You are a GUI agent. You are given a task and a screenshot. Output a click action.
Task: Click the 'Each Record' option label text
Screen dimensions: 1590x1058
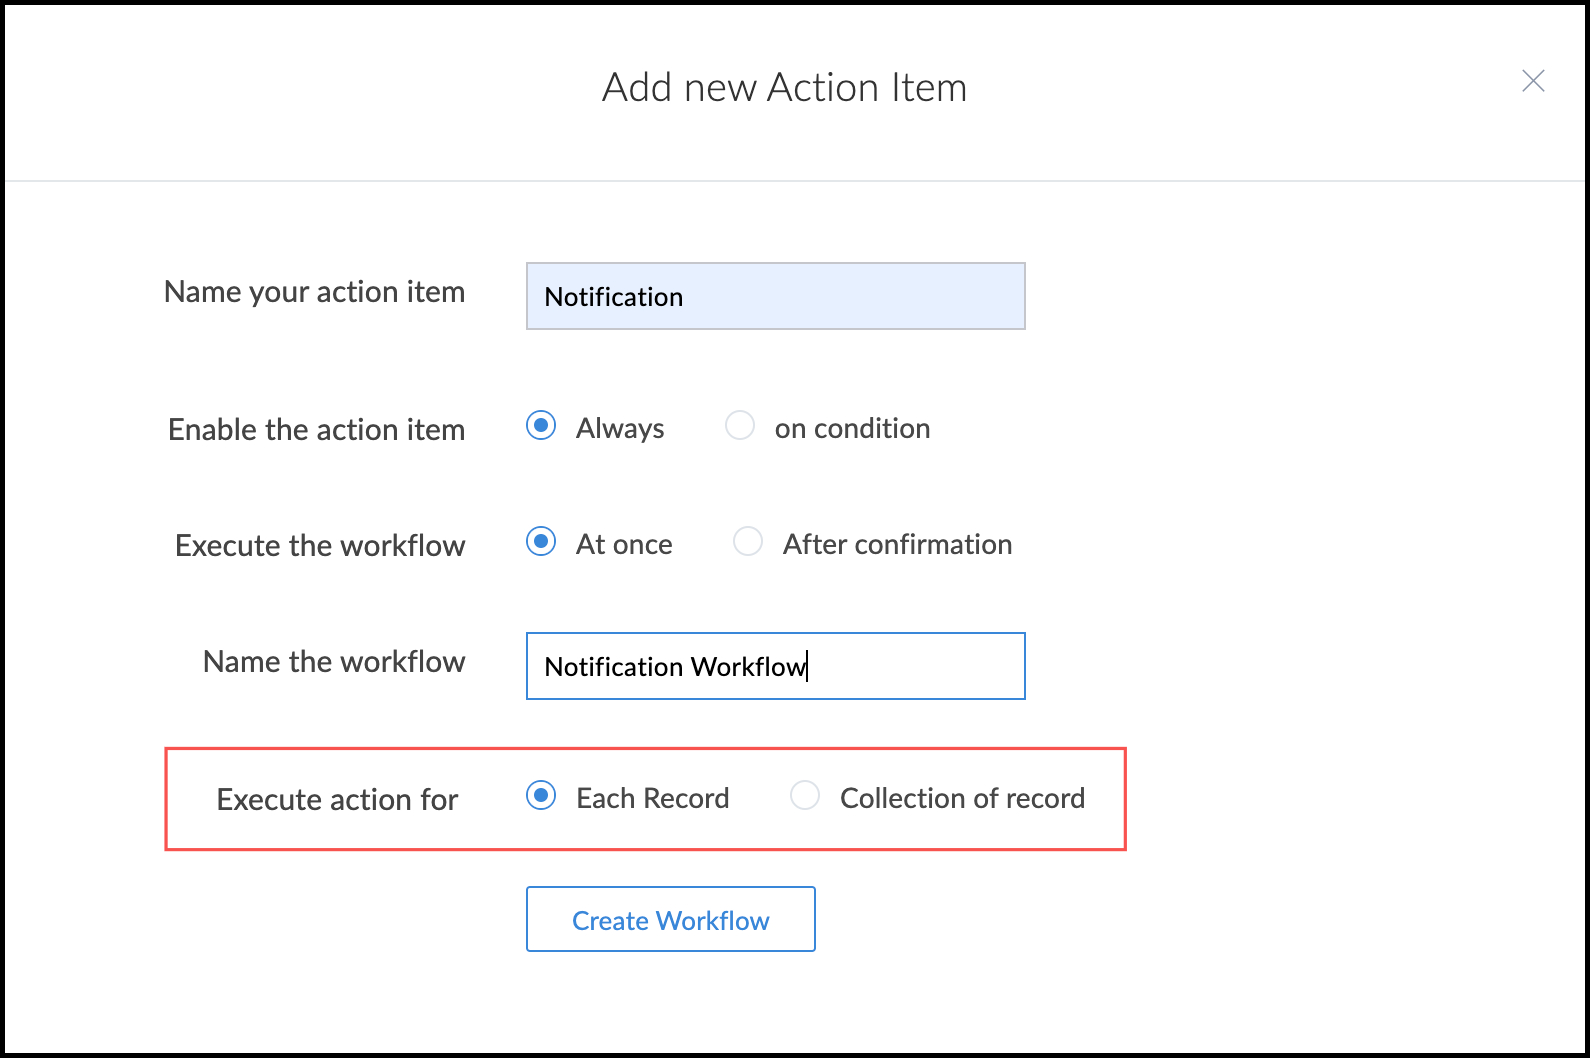point(652,799)
